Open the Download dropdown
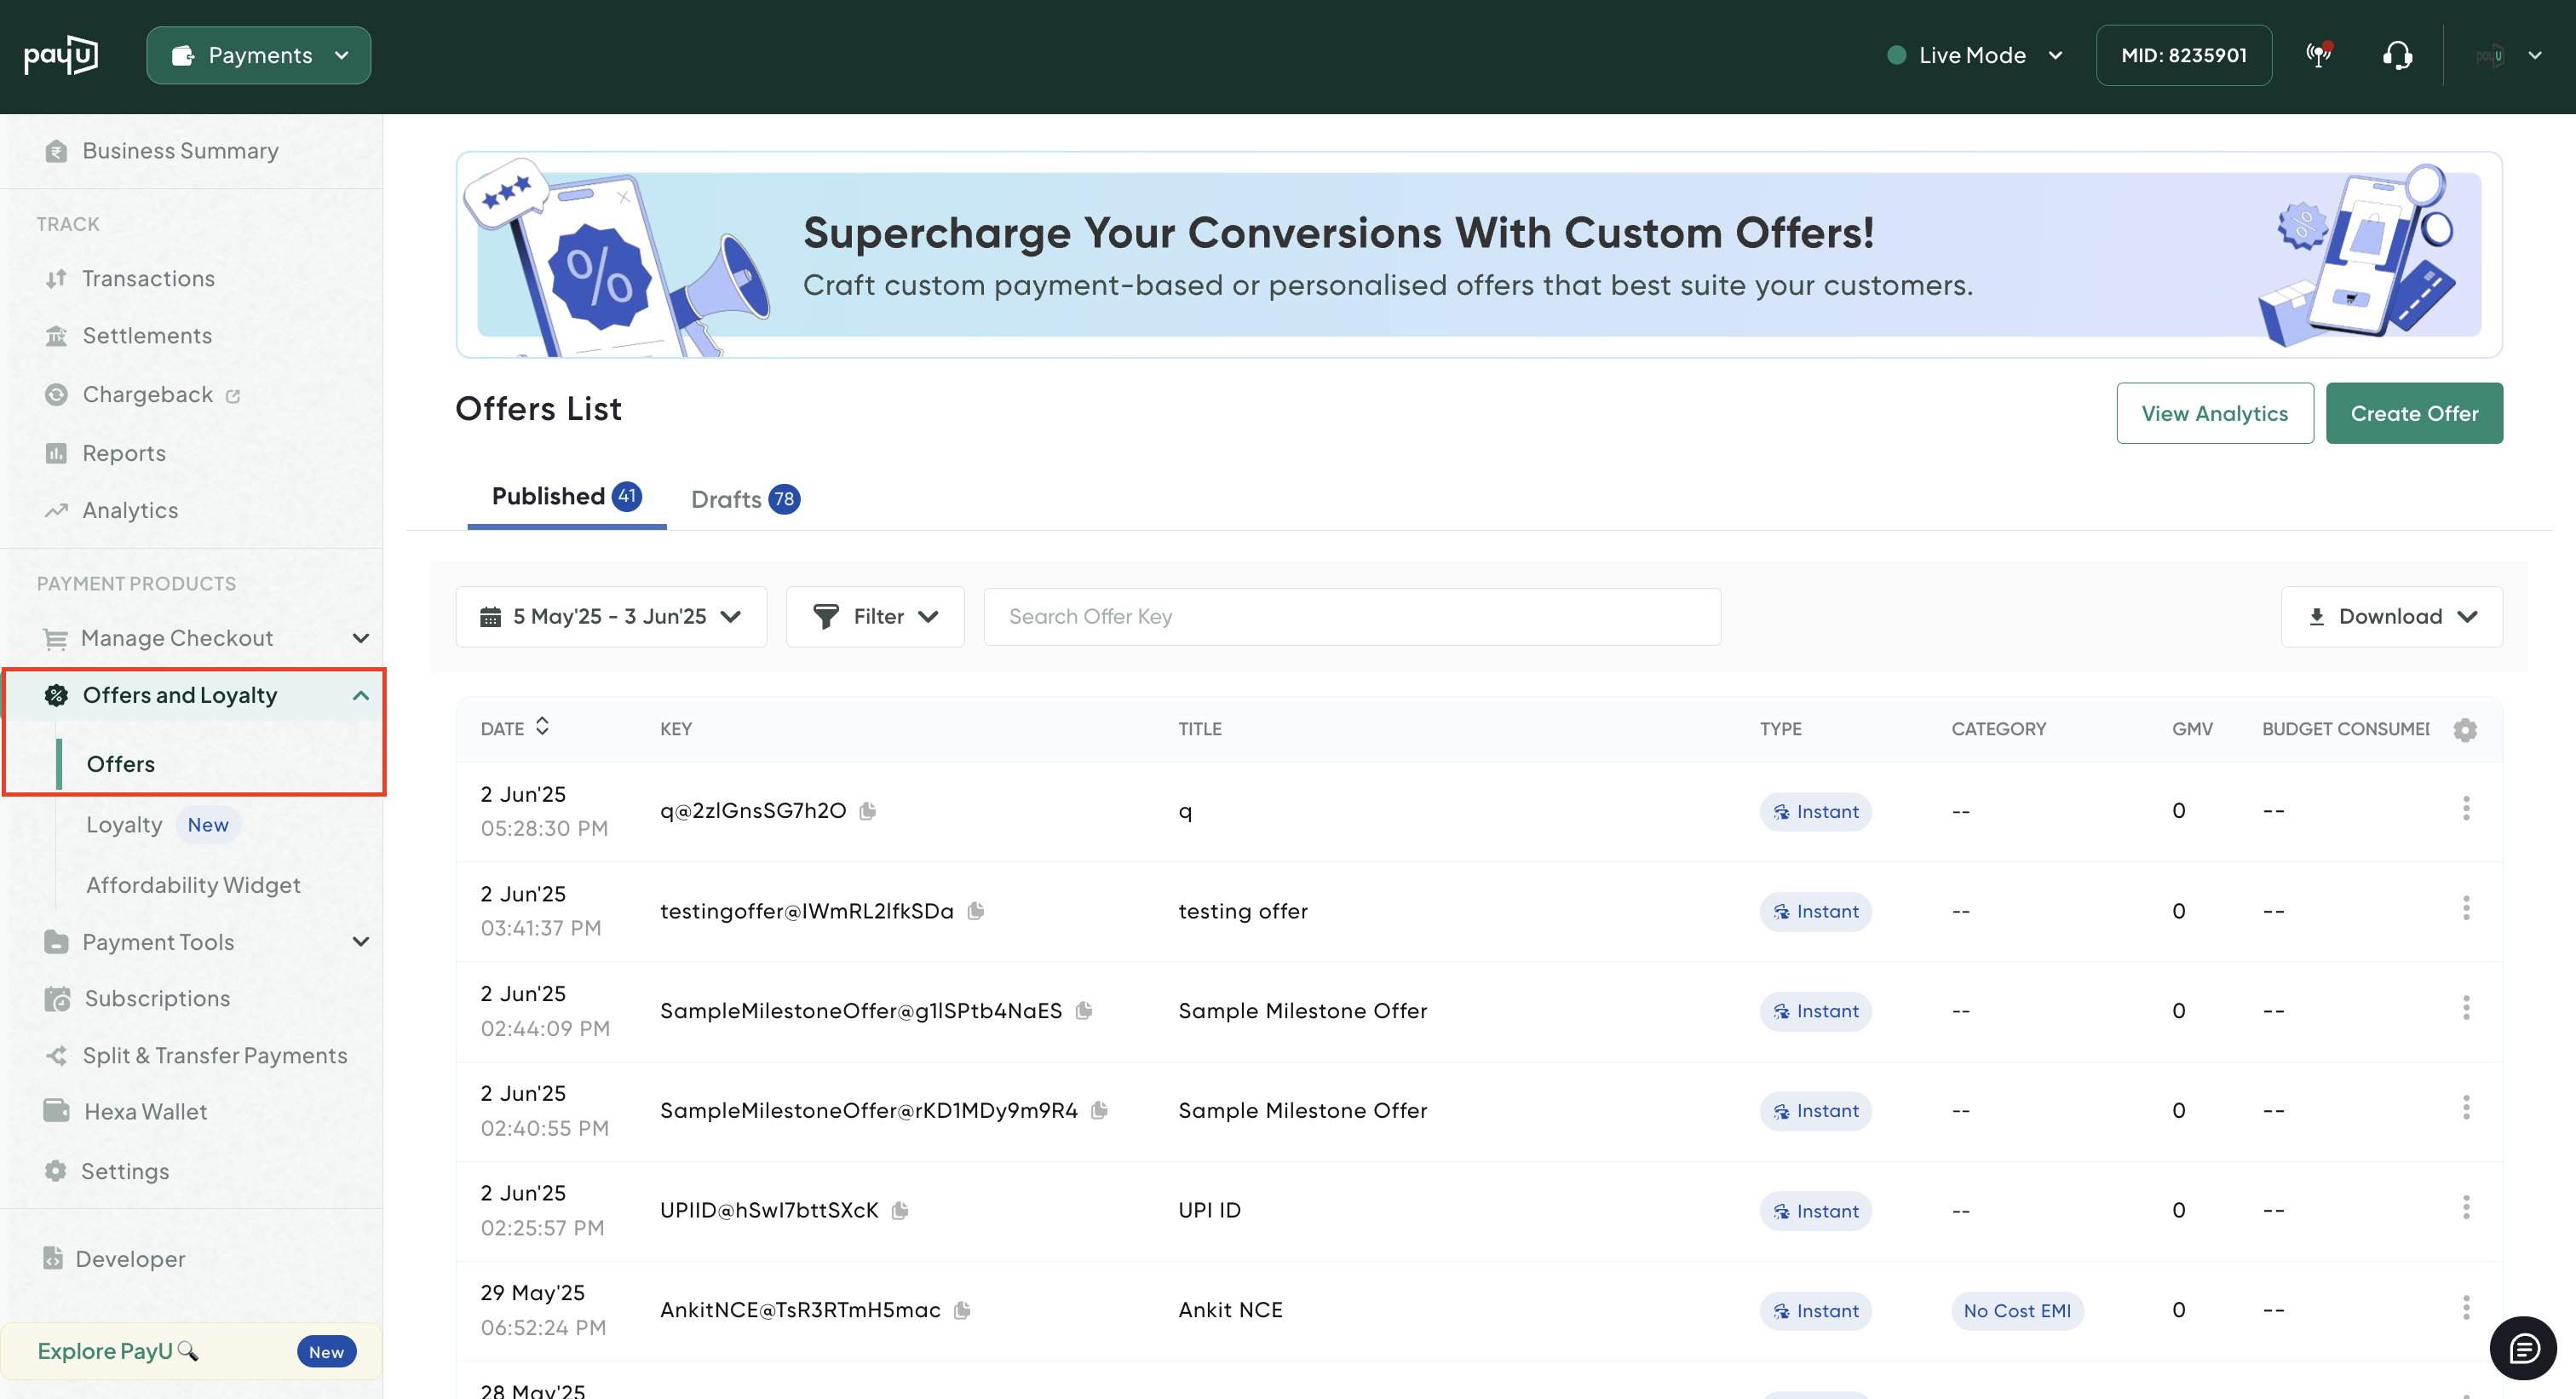Viewport: 2576px width, 1399px height. [2391, 617]
